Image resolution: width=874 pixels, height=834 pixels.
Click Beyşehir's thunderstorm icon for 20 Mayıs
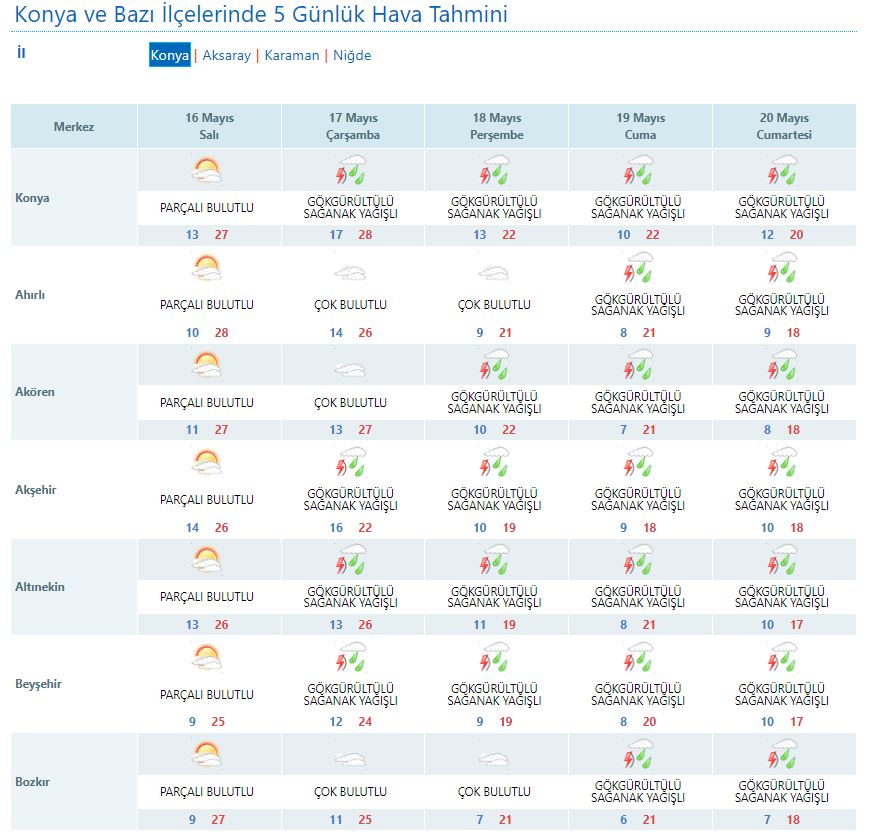[783, 658]
